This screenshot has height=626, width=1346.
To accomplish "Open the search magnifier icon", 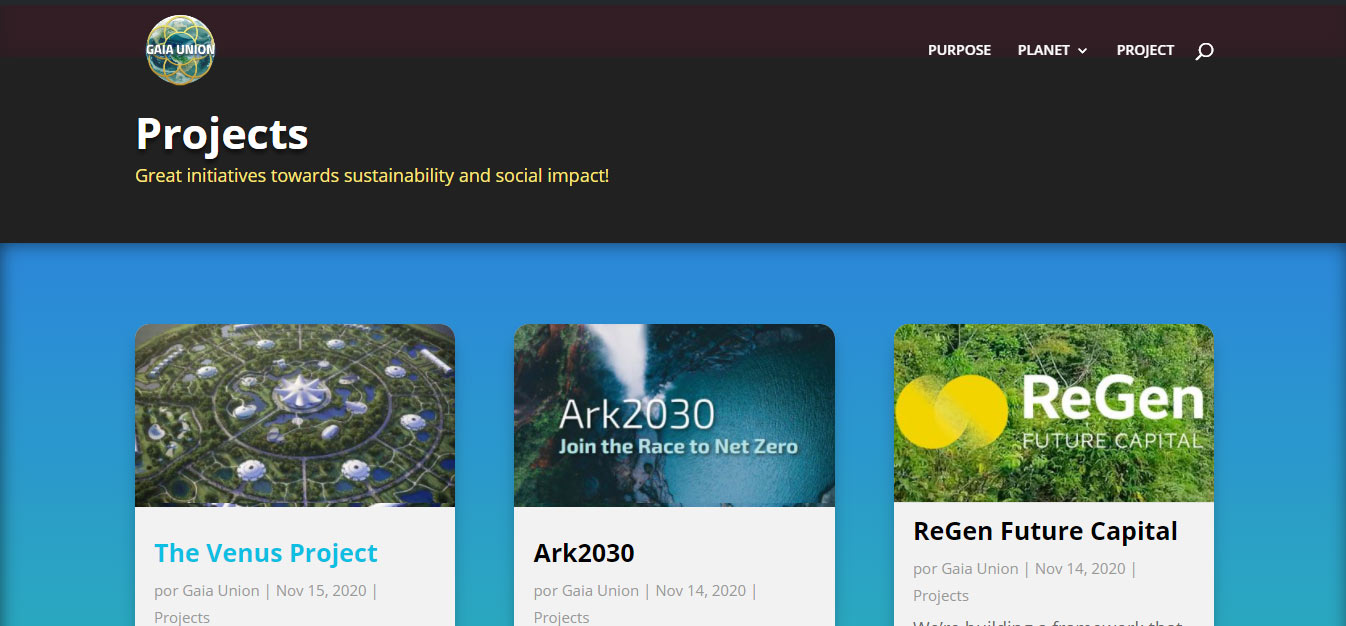I will coord(1204,51).
